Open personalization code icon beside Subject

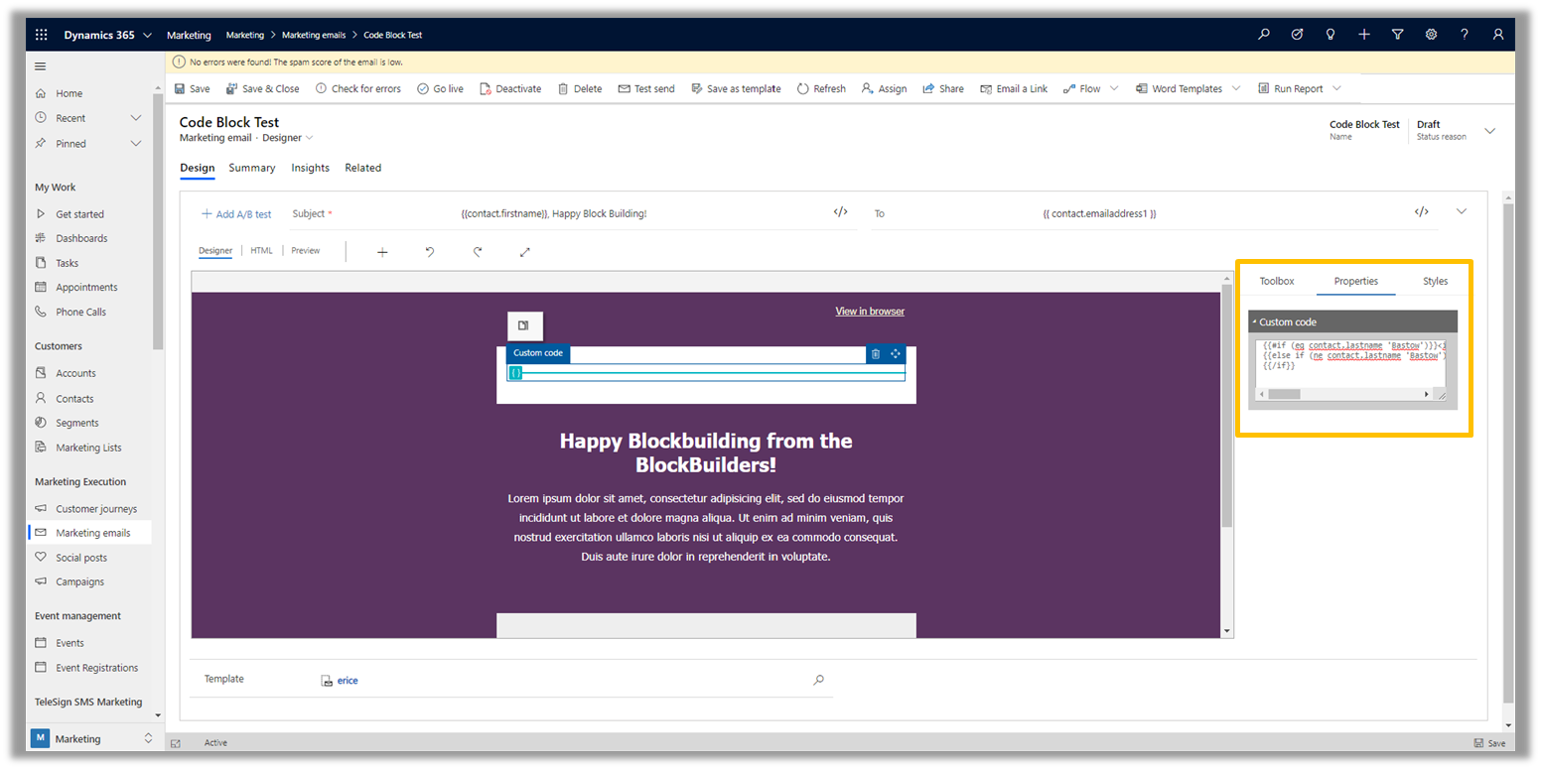840,212
